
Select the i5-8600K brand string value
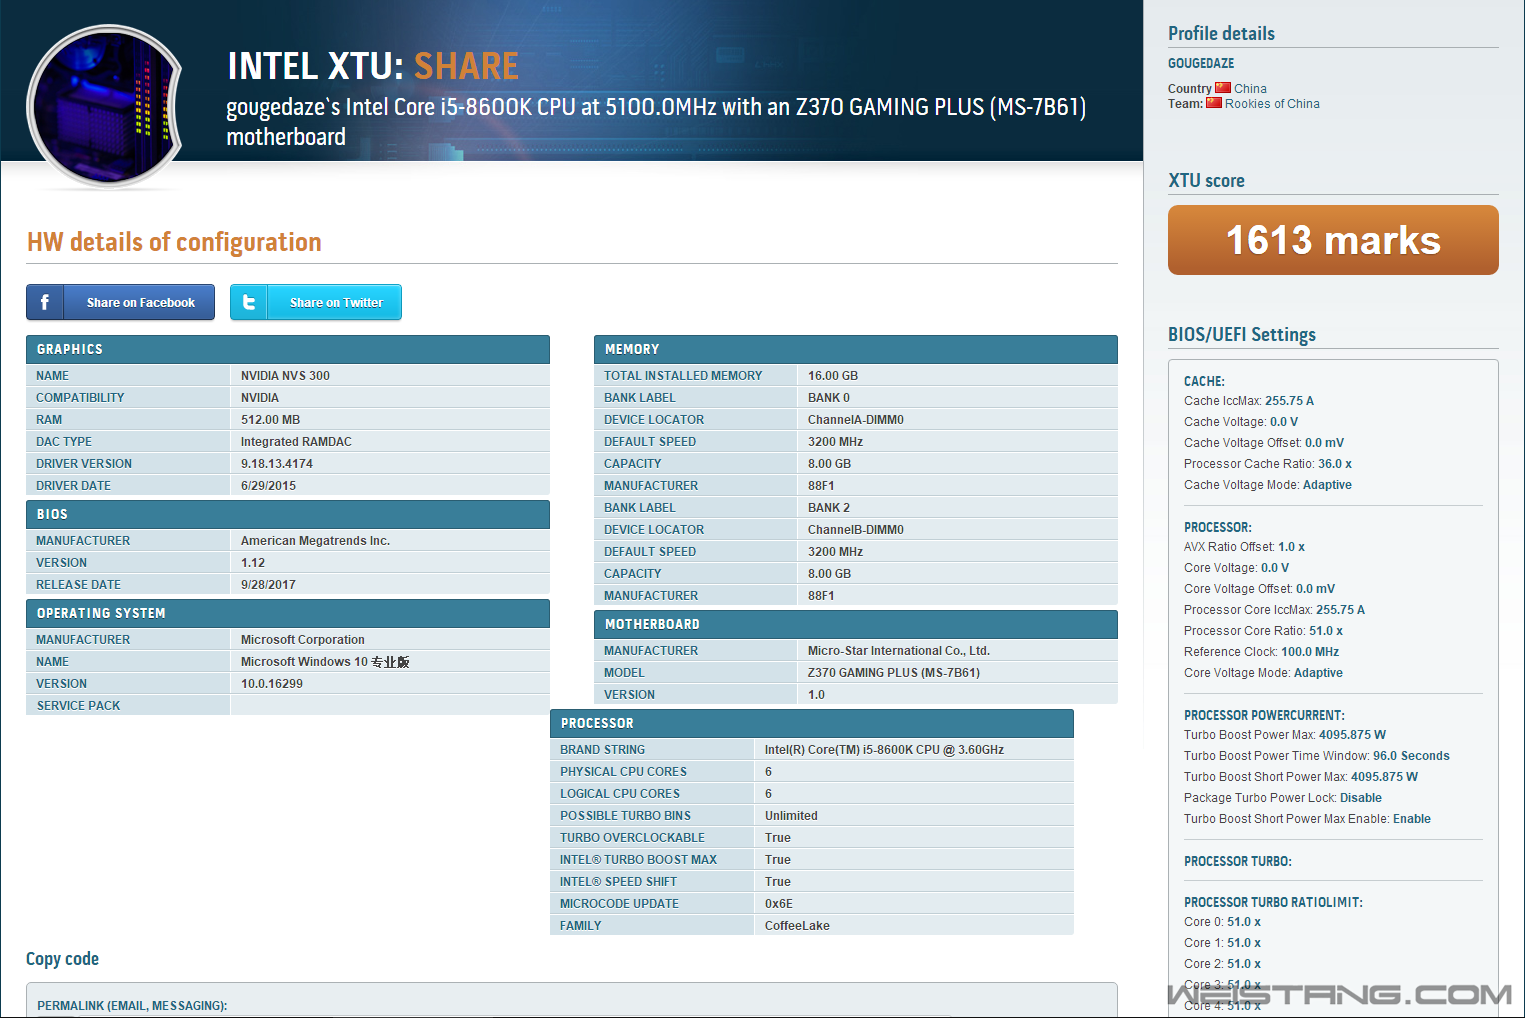884,750
